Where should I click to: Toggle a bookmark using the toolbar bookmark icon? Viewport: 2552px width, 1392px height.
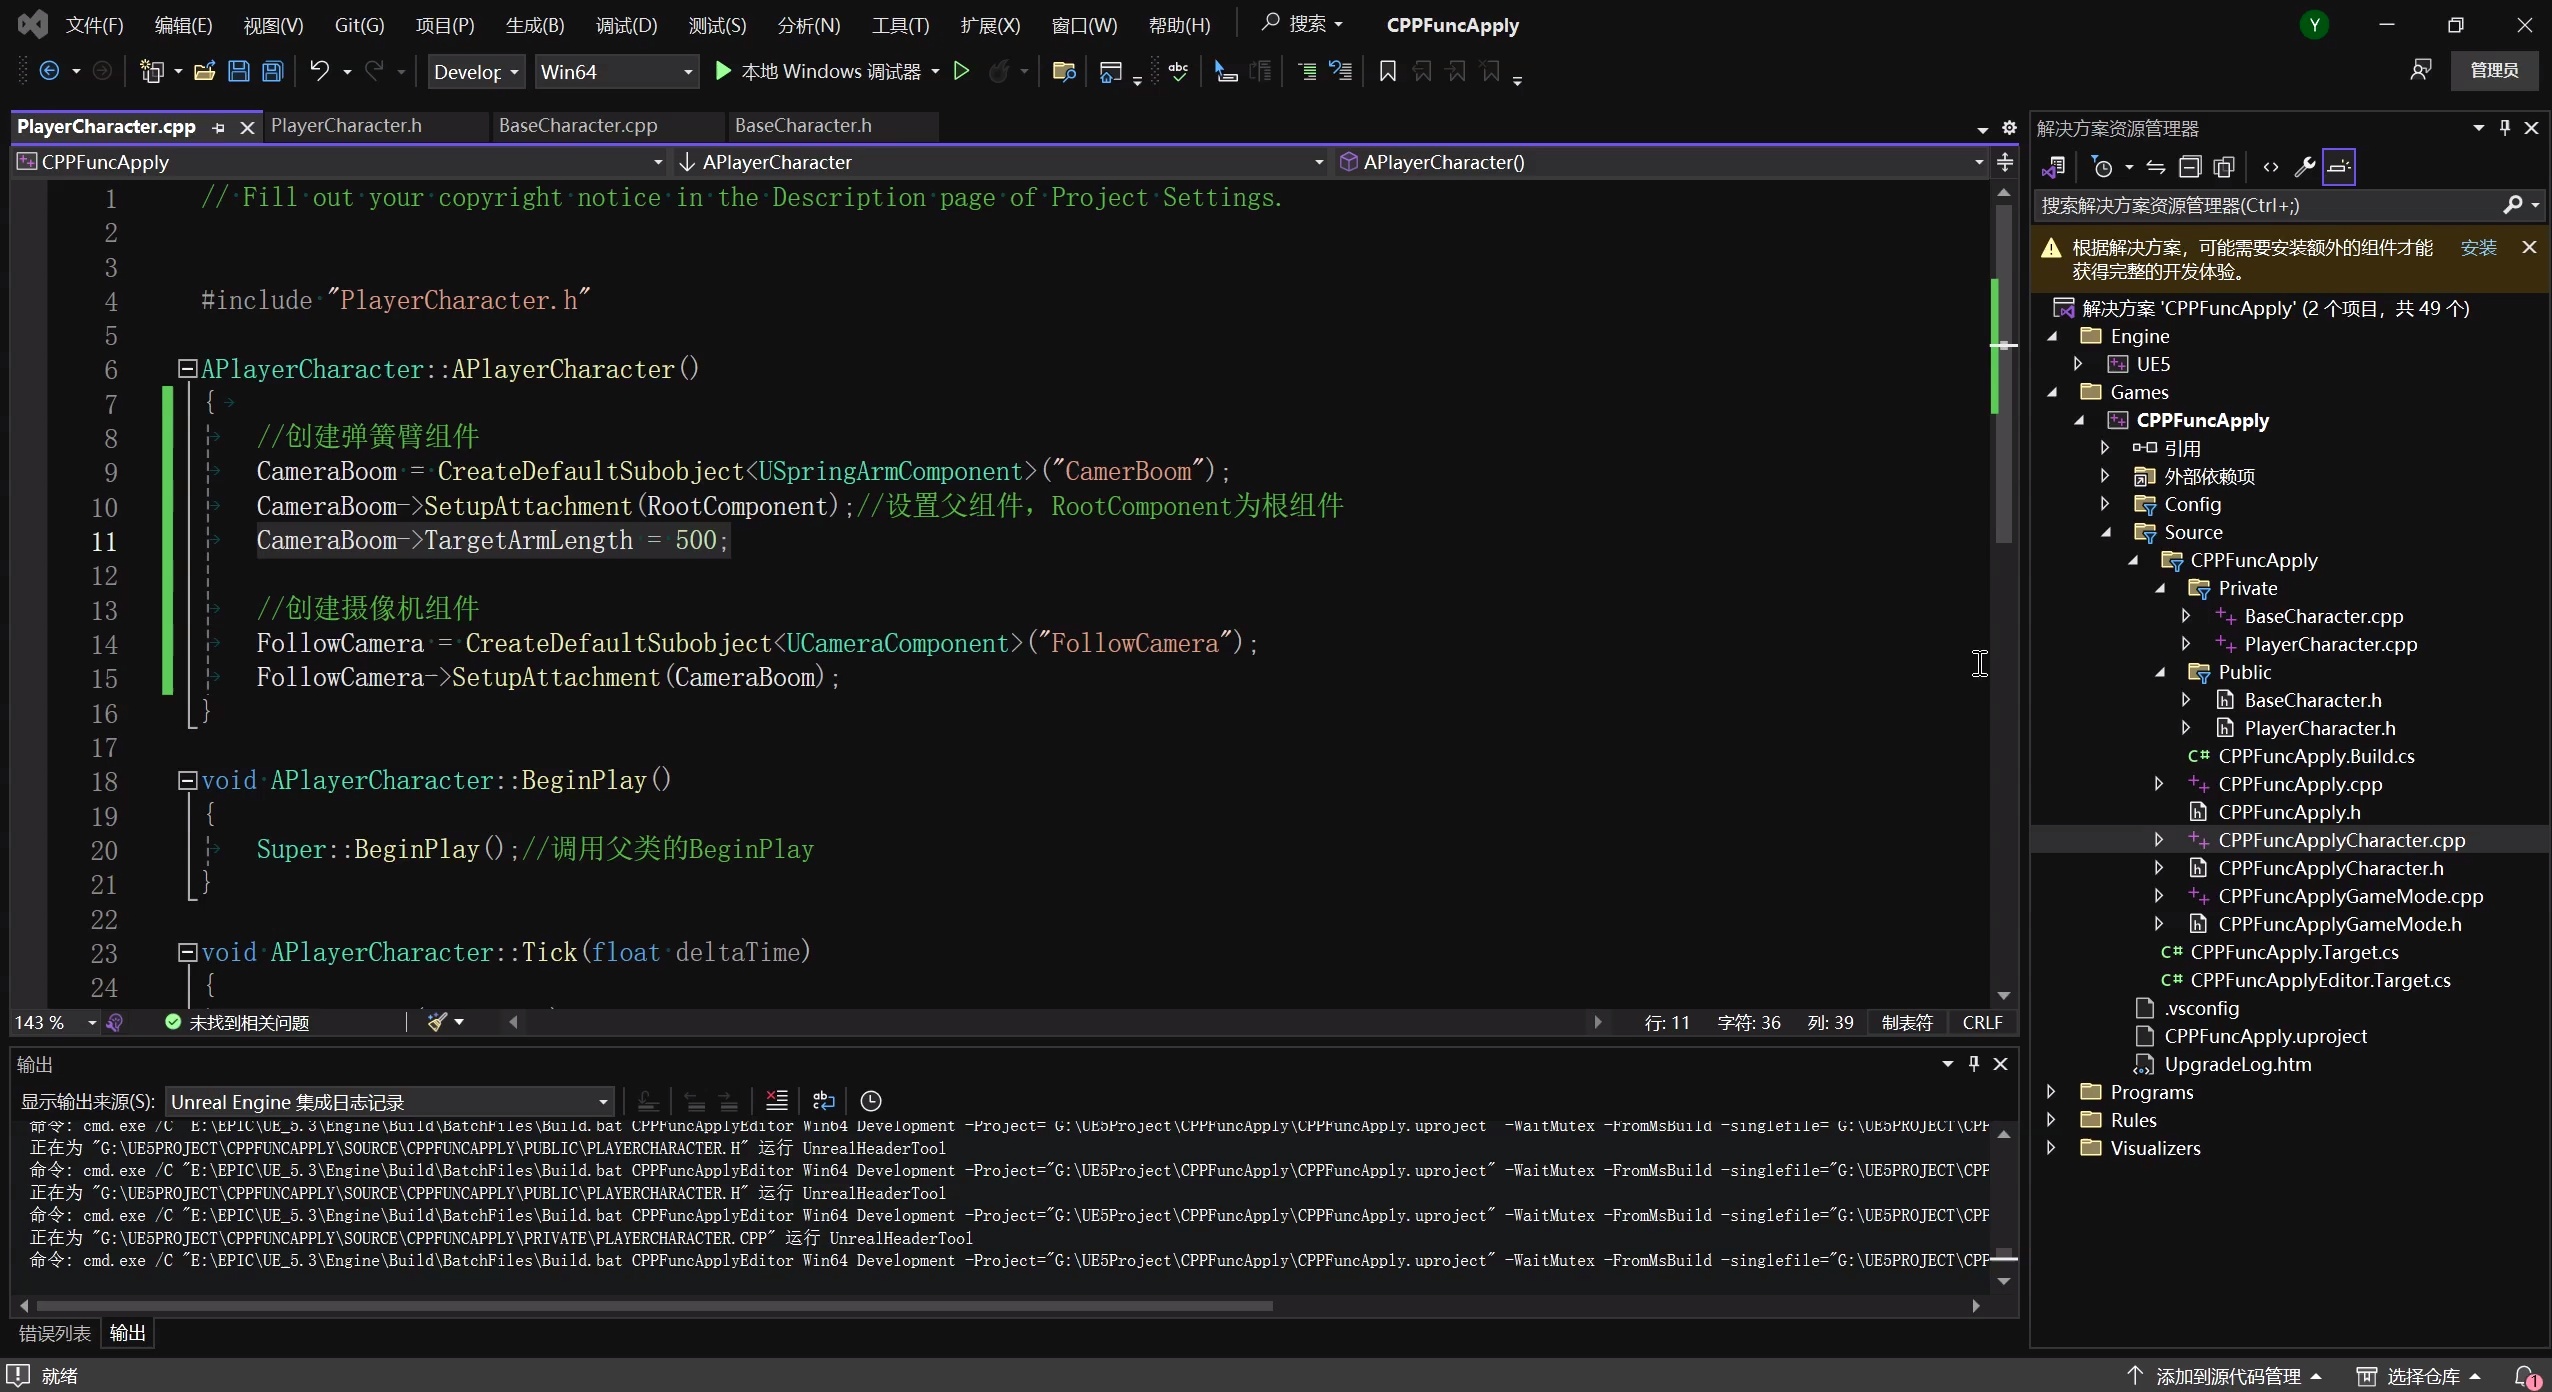pyautogui.click(x=1386, y=71)
